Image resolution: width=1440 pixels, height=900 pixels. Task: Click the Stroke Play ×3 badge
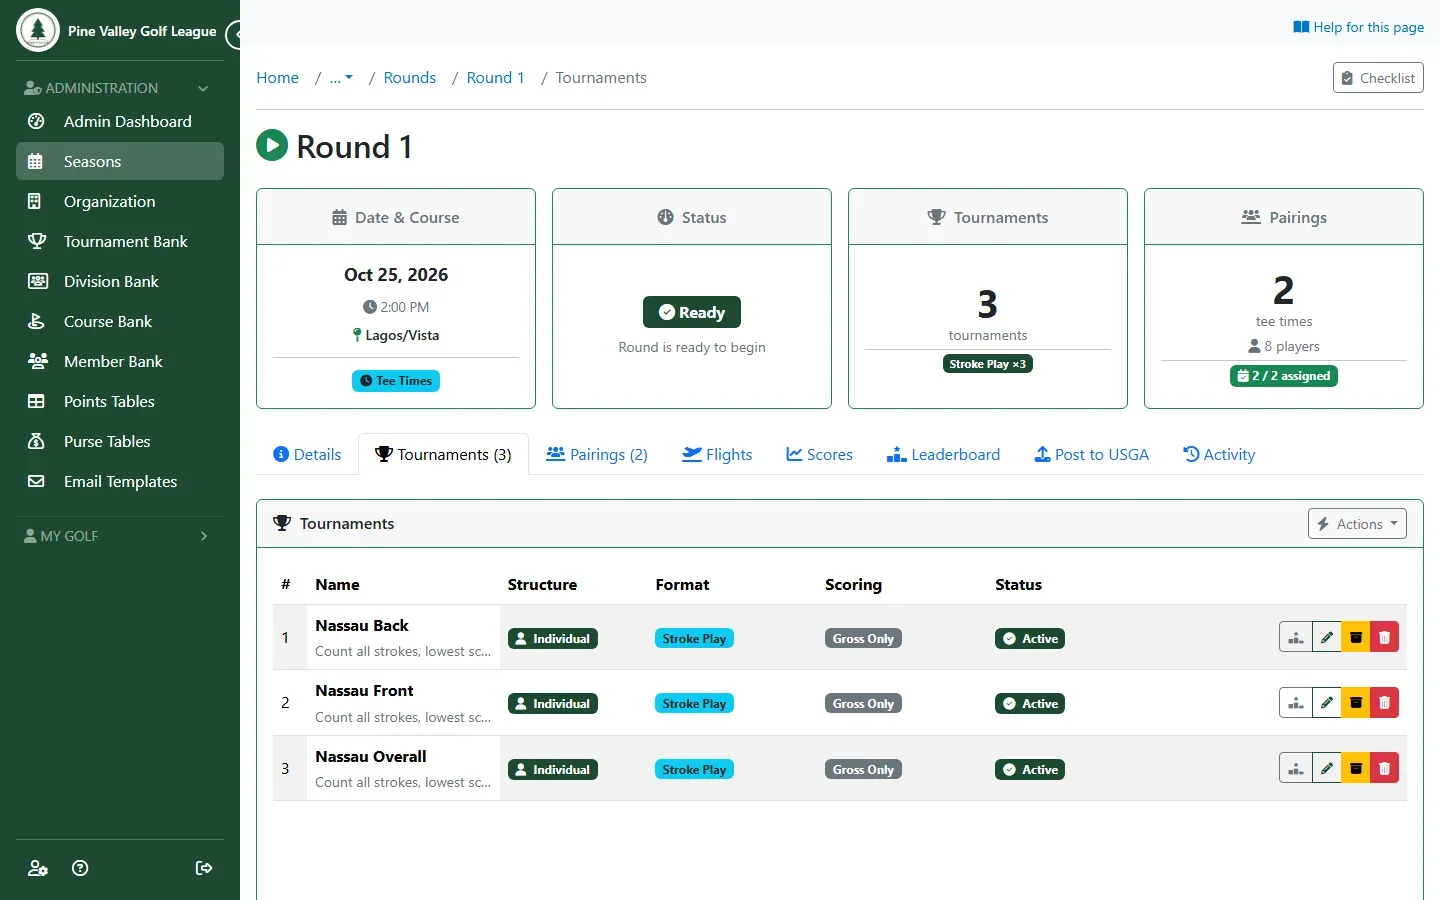(x=988, y=364)
